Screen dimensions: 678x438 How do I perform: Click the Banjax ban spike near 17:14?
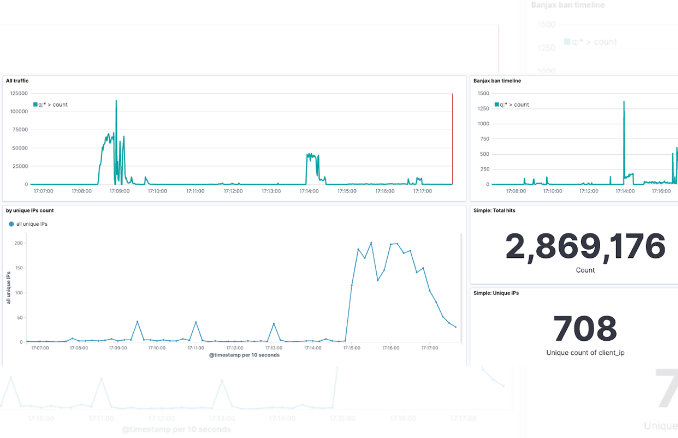[x=623, y=105]
